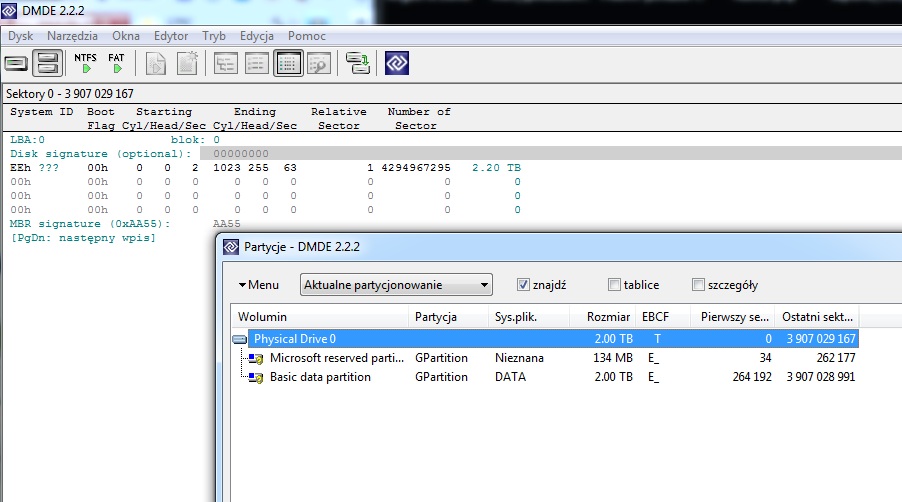Screen dimensions: 902x502
Task: Select the Basic data partition row
Action: coord(545,377)
